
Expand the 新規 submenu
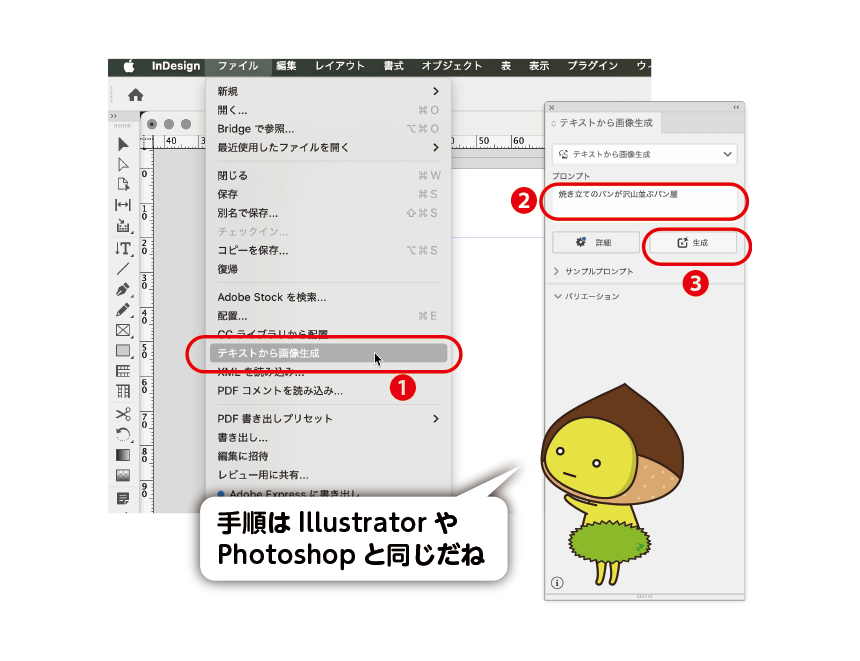click(329, 91)
